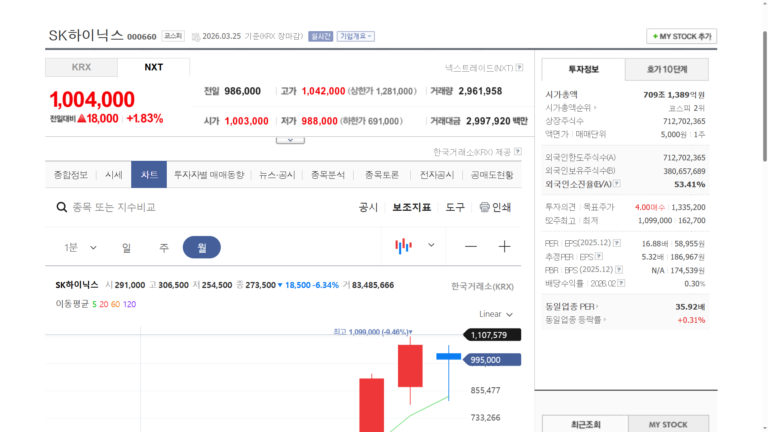Open the 기업개요 dropdown
Image resolution: width=768 pixels, height=432 pixels.
coord(356,36)
